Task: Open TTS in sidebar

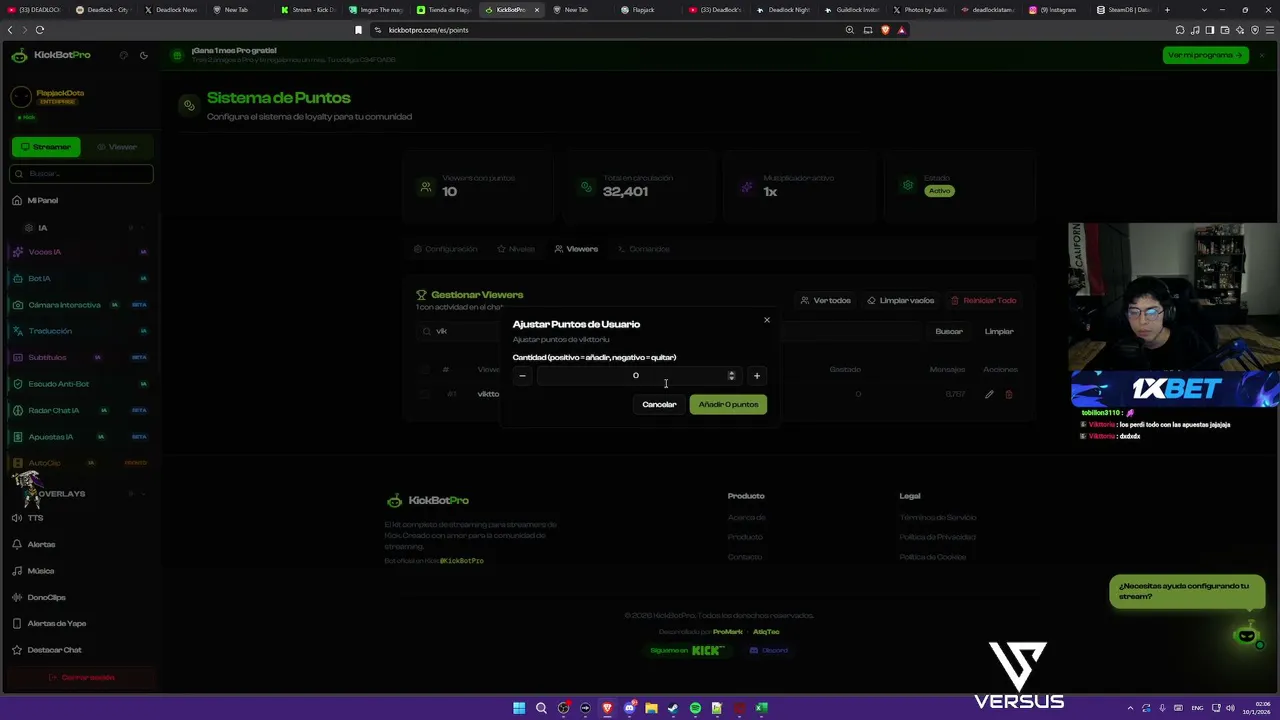Action: [x=81, y=518]
